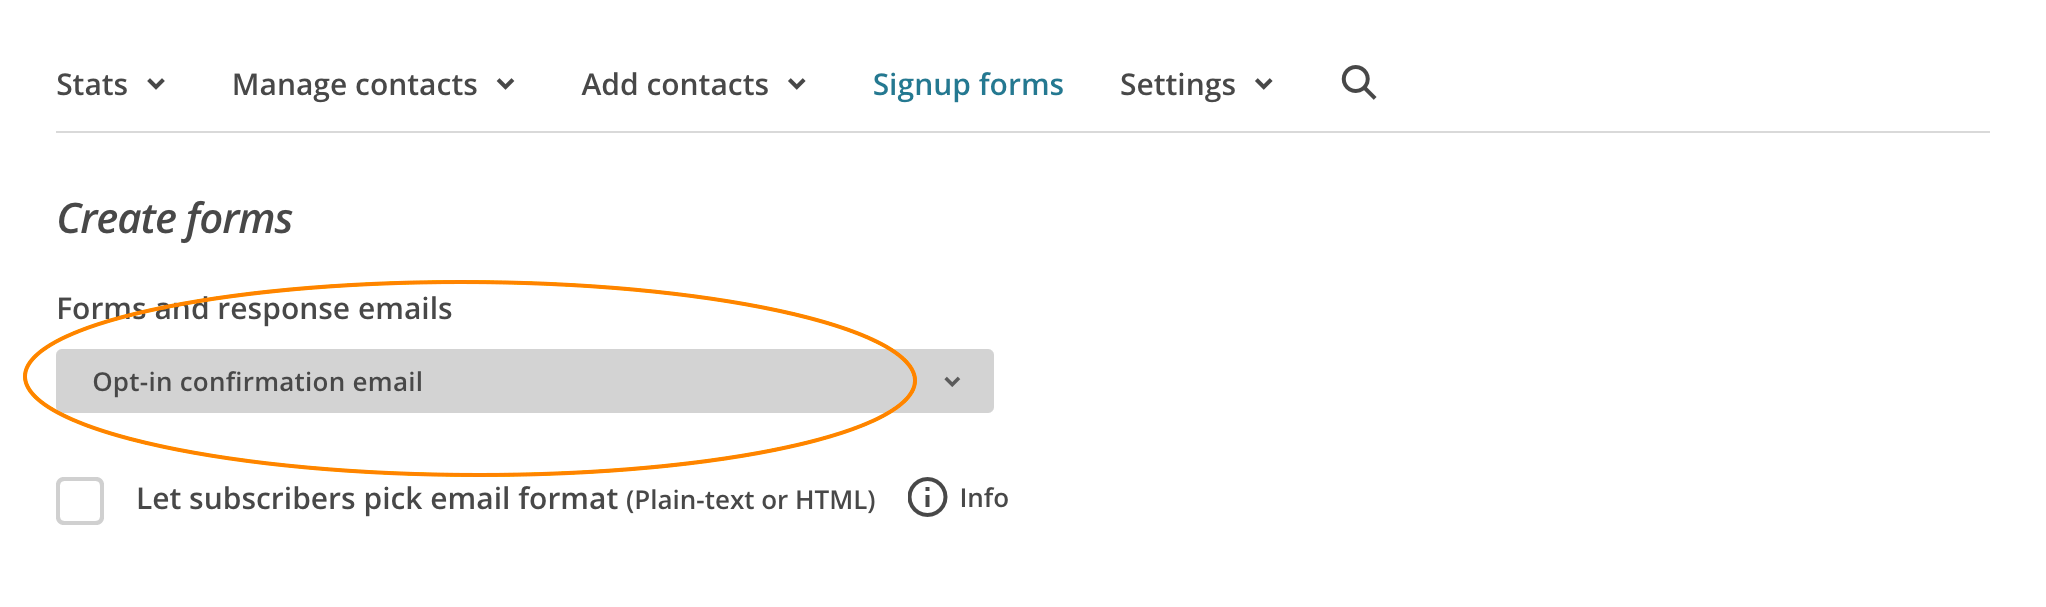Expand the Stats menu

pyautogui.click(x=92, y=85)
